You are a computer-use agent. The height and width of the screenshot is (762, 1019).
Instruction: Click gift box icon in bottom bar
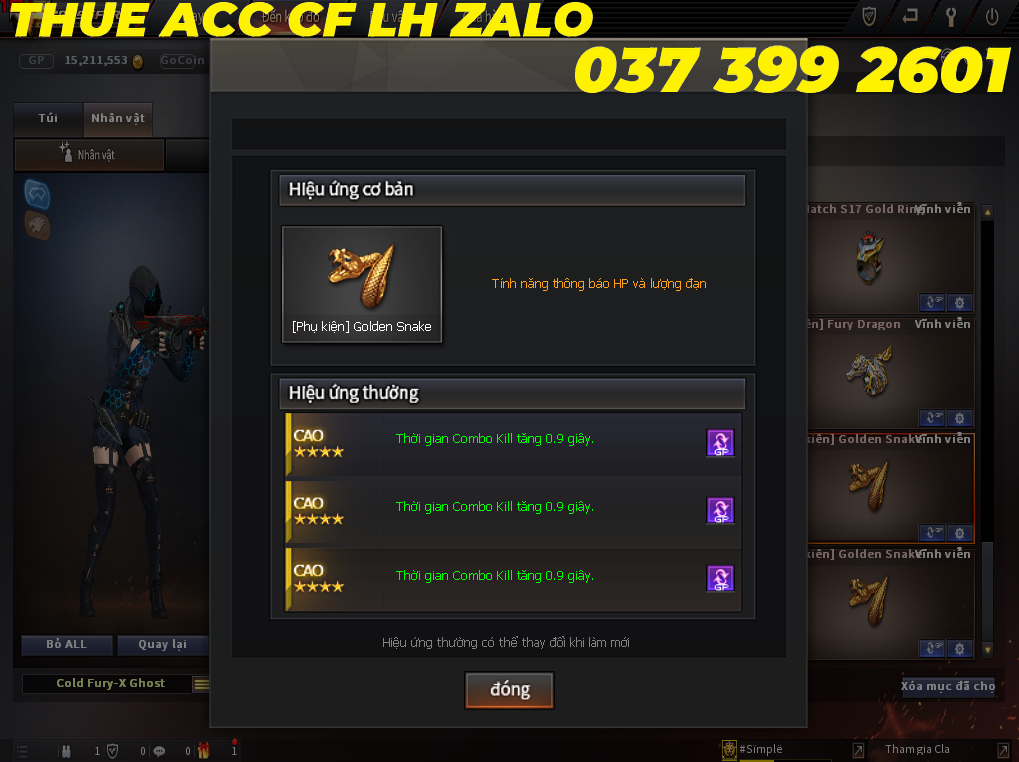tap(203, 751)
